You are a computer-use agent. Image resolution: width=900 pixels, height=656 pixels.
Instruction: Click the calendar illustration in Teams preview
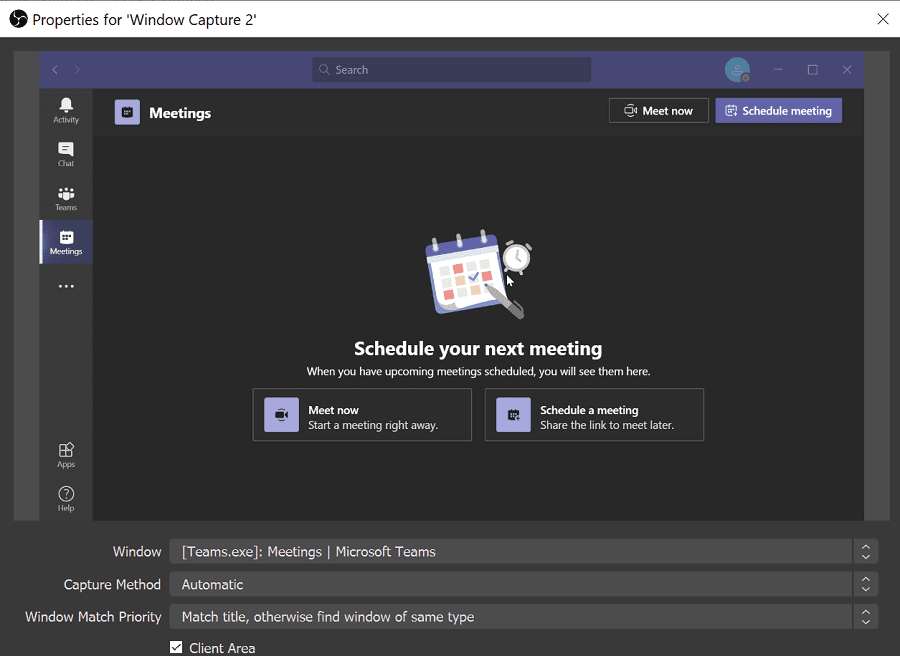coord(478,274)
